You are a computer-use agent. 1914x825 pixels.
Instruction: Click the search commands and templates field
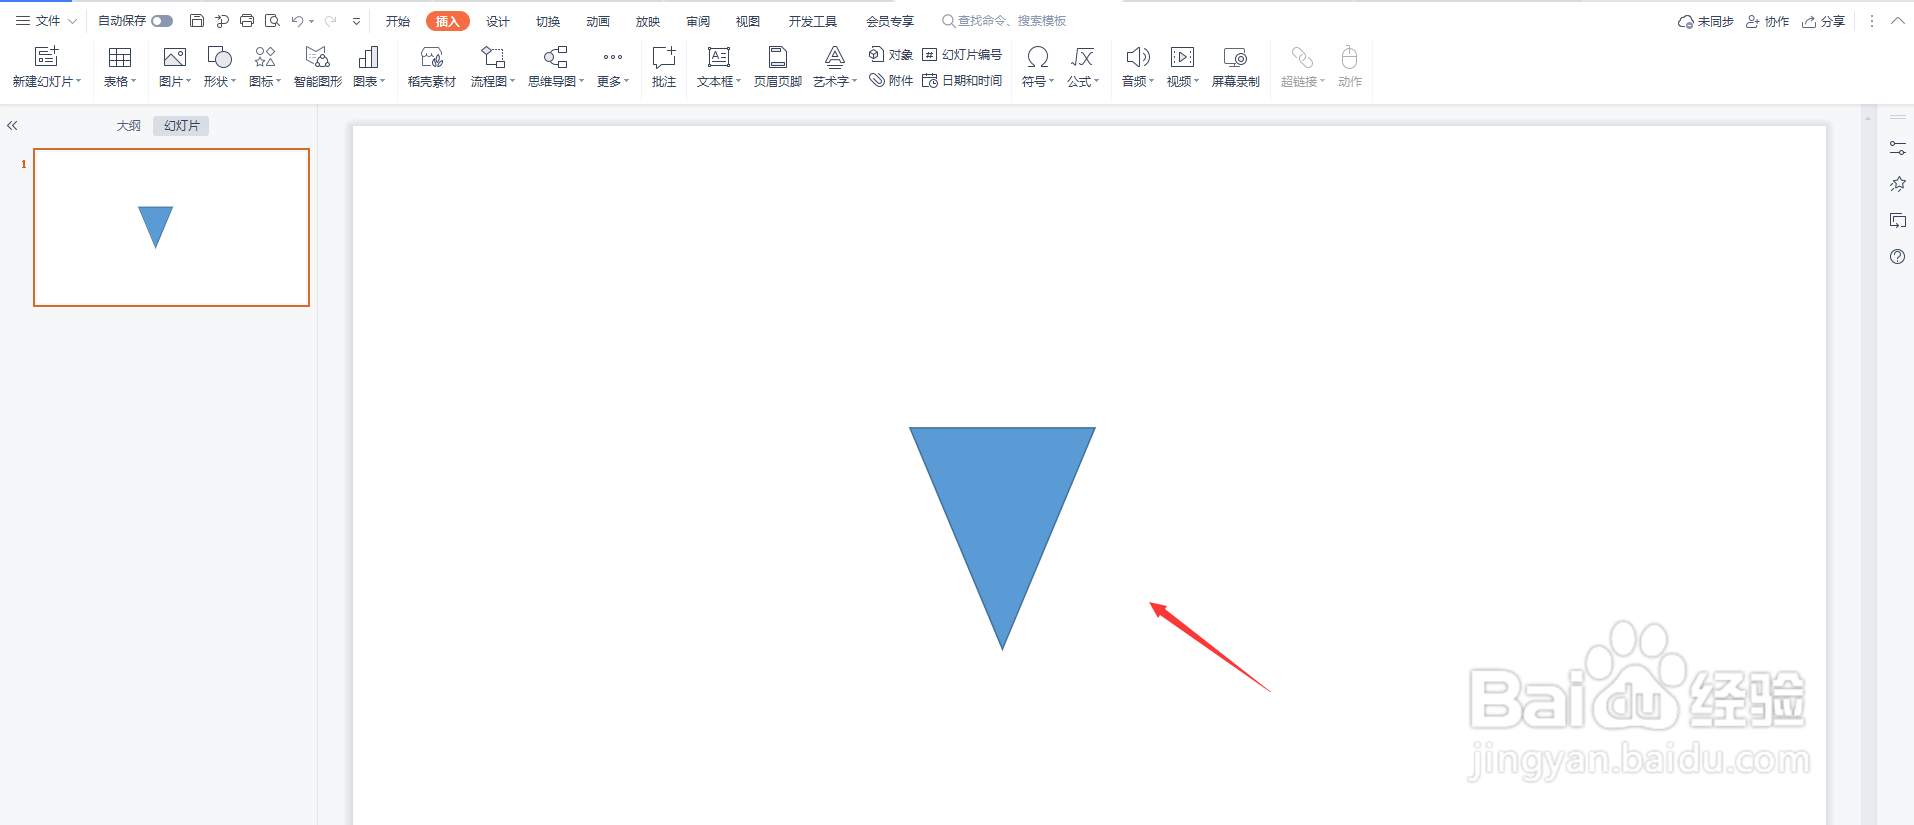coord(1004,21)
